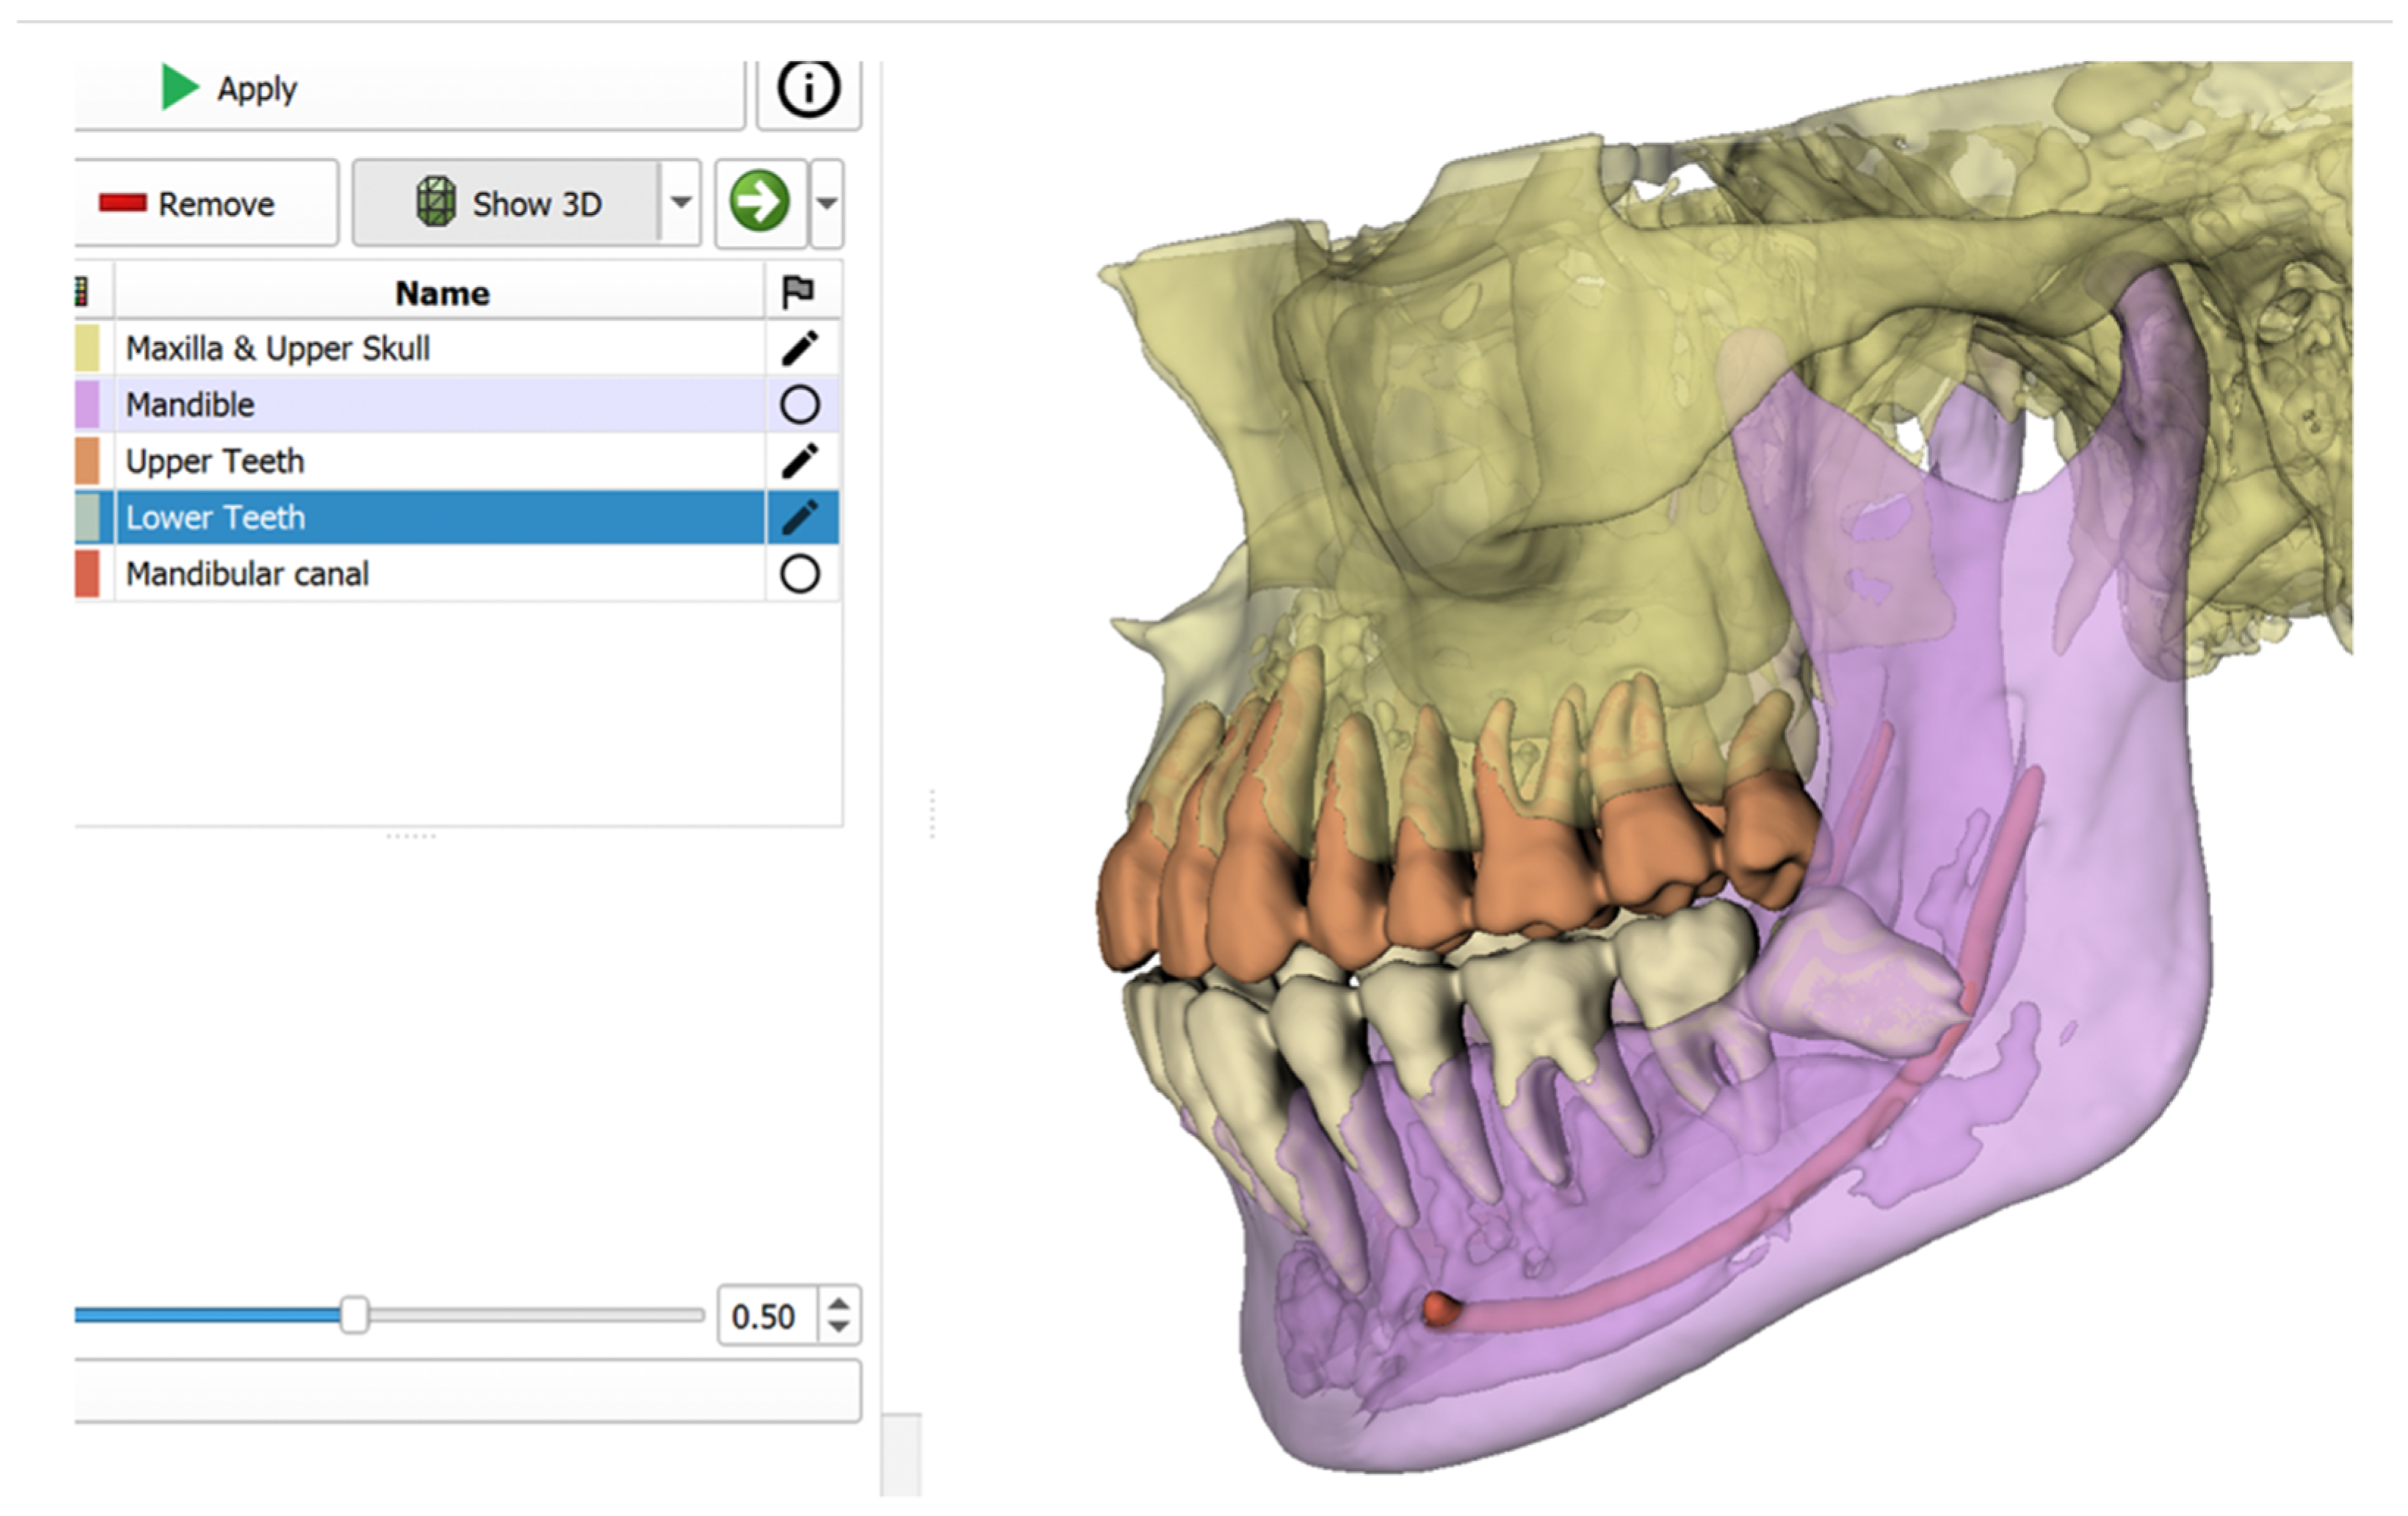
Task: Click the Name column header
Action: tap(441, 293)
